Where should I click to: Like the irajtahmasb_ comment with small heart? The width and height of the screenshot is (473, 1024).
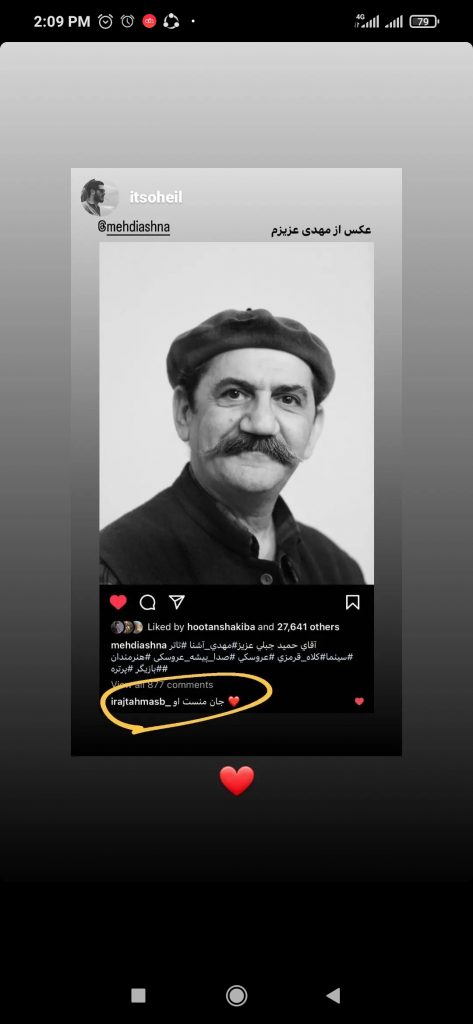click(359, 701)
